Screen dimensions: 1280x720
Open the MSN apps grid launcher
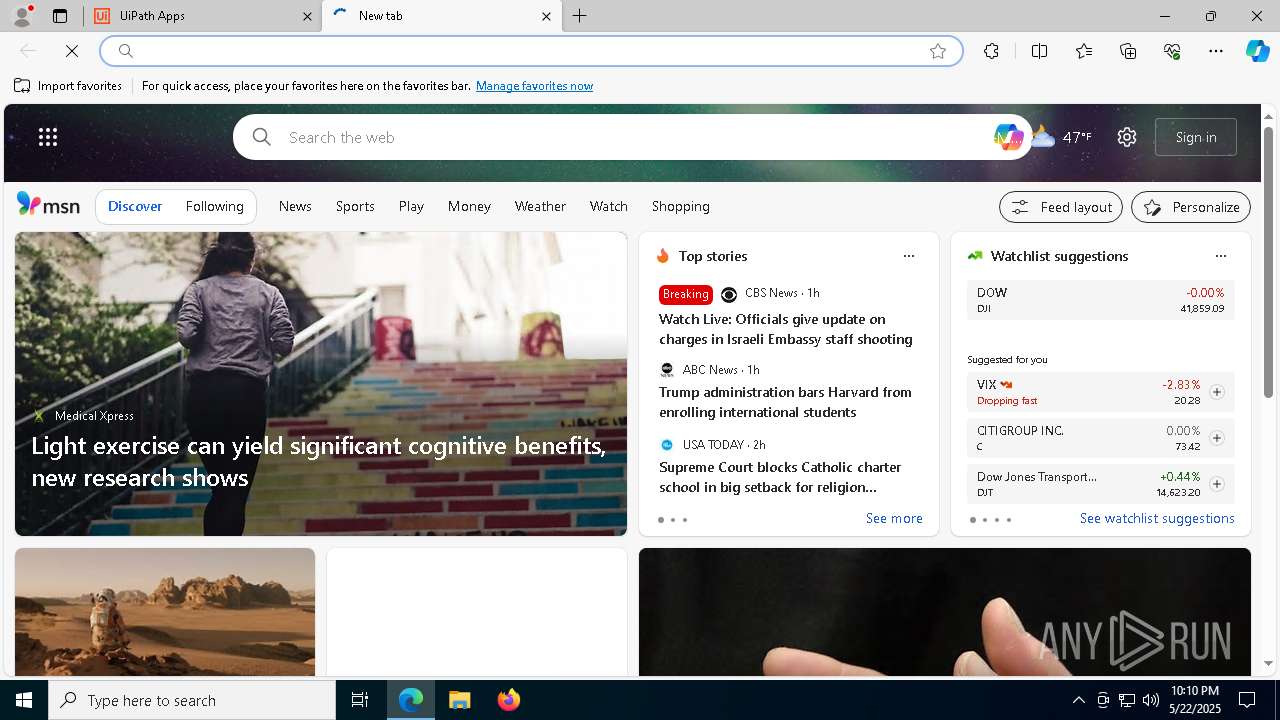pos(48,137)
